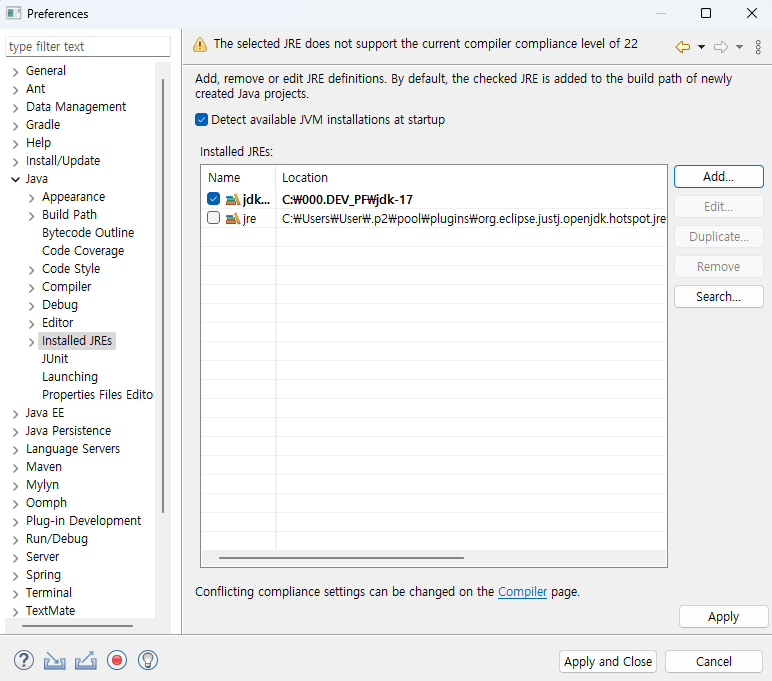Click the jdk-17 JRE library icon
772x681 pixels.
click(232, 200)
